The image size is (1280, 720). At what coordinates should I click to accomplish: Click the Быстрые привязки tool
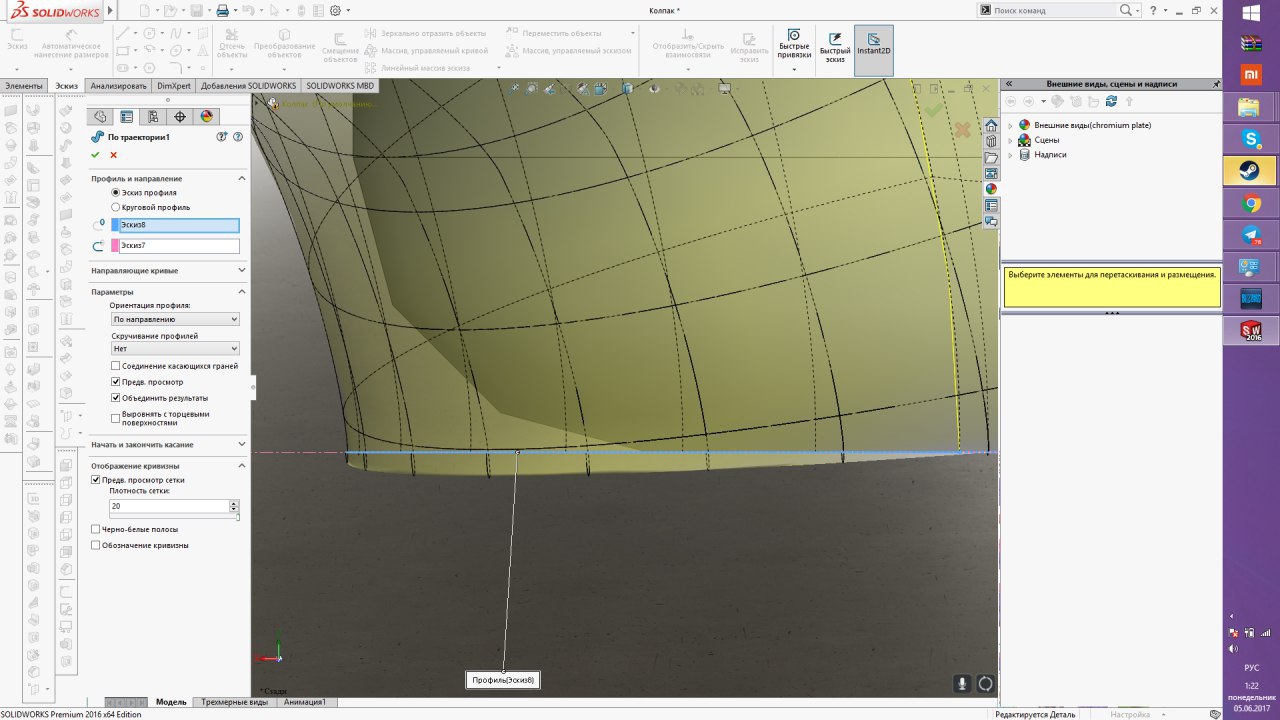[x=795, y=50]
